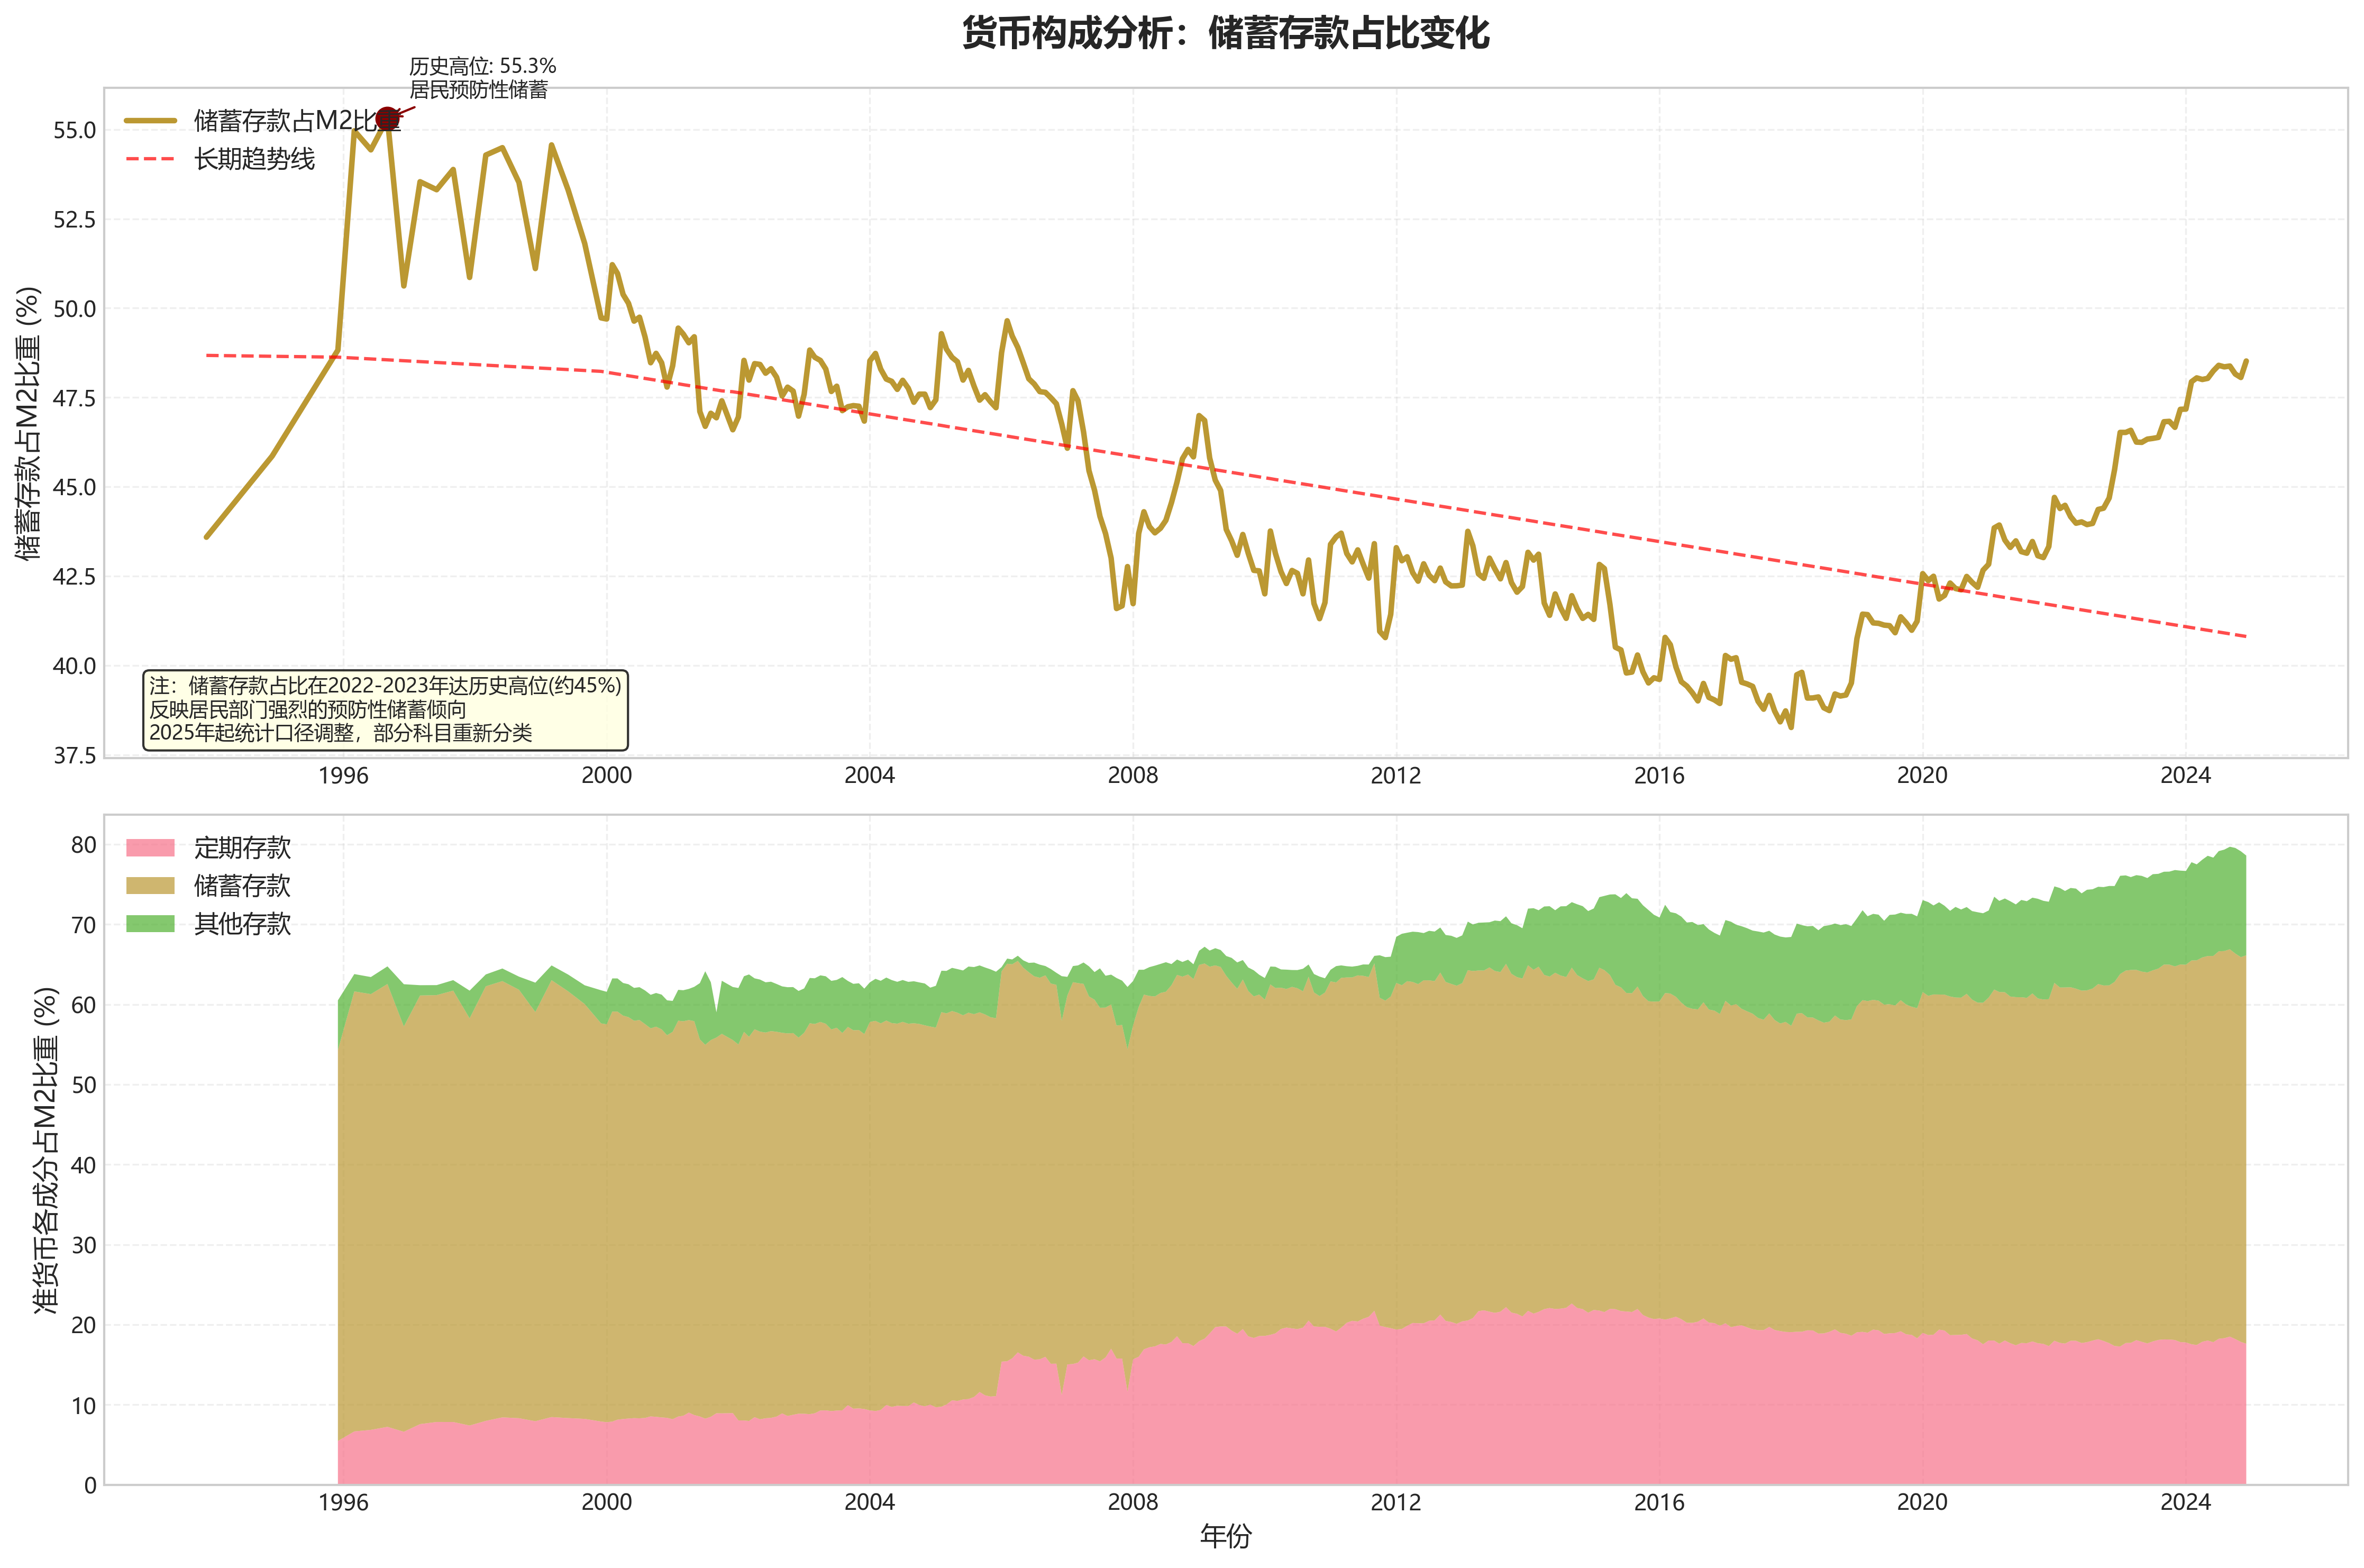Click the 80 y-axis tick on bottom chart
Image resolution: width=2364 pixels, height=1568 pixels.
84,845
